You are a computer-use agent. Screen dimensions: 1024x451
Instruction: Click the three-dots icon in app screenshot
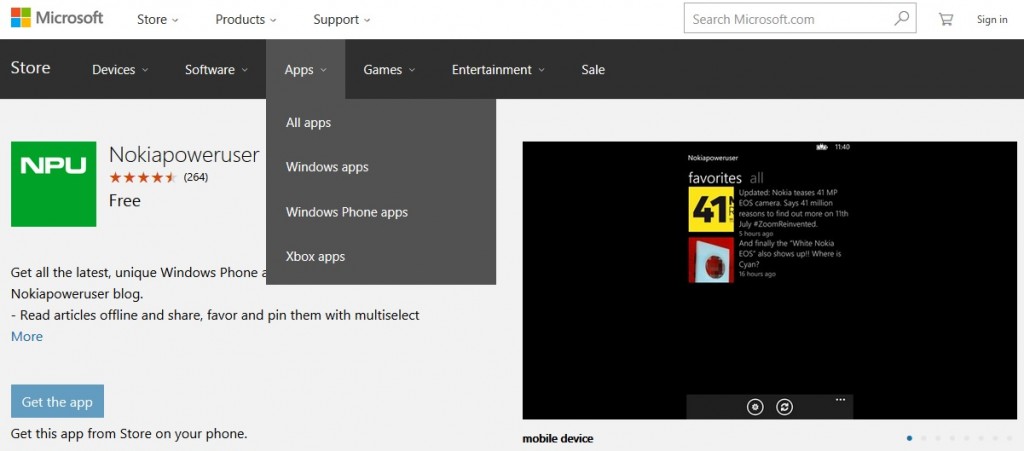[x=840, y=399]
